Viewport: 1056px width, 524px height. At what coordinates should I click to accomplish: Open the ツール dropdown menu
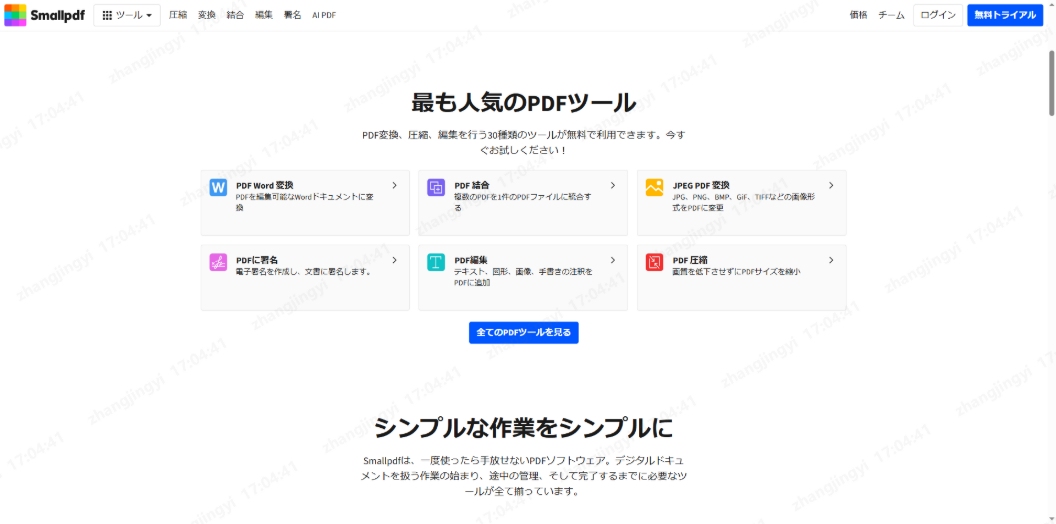127,15
